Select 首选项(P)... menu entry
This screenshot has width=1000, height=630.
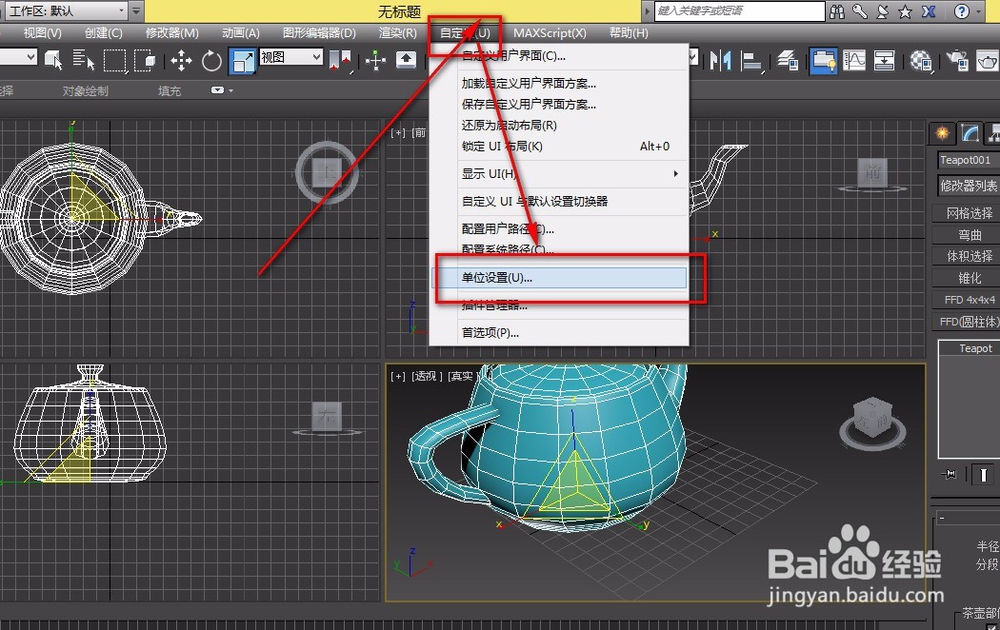560,332
